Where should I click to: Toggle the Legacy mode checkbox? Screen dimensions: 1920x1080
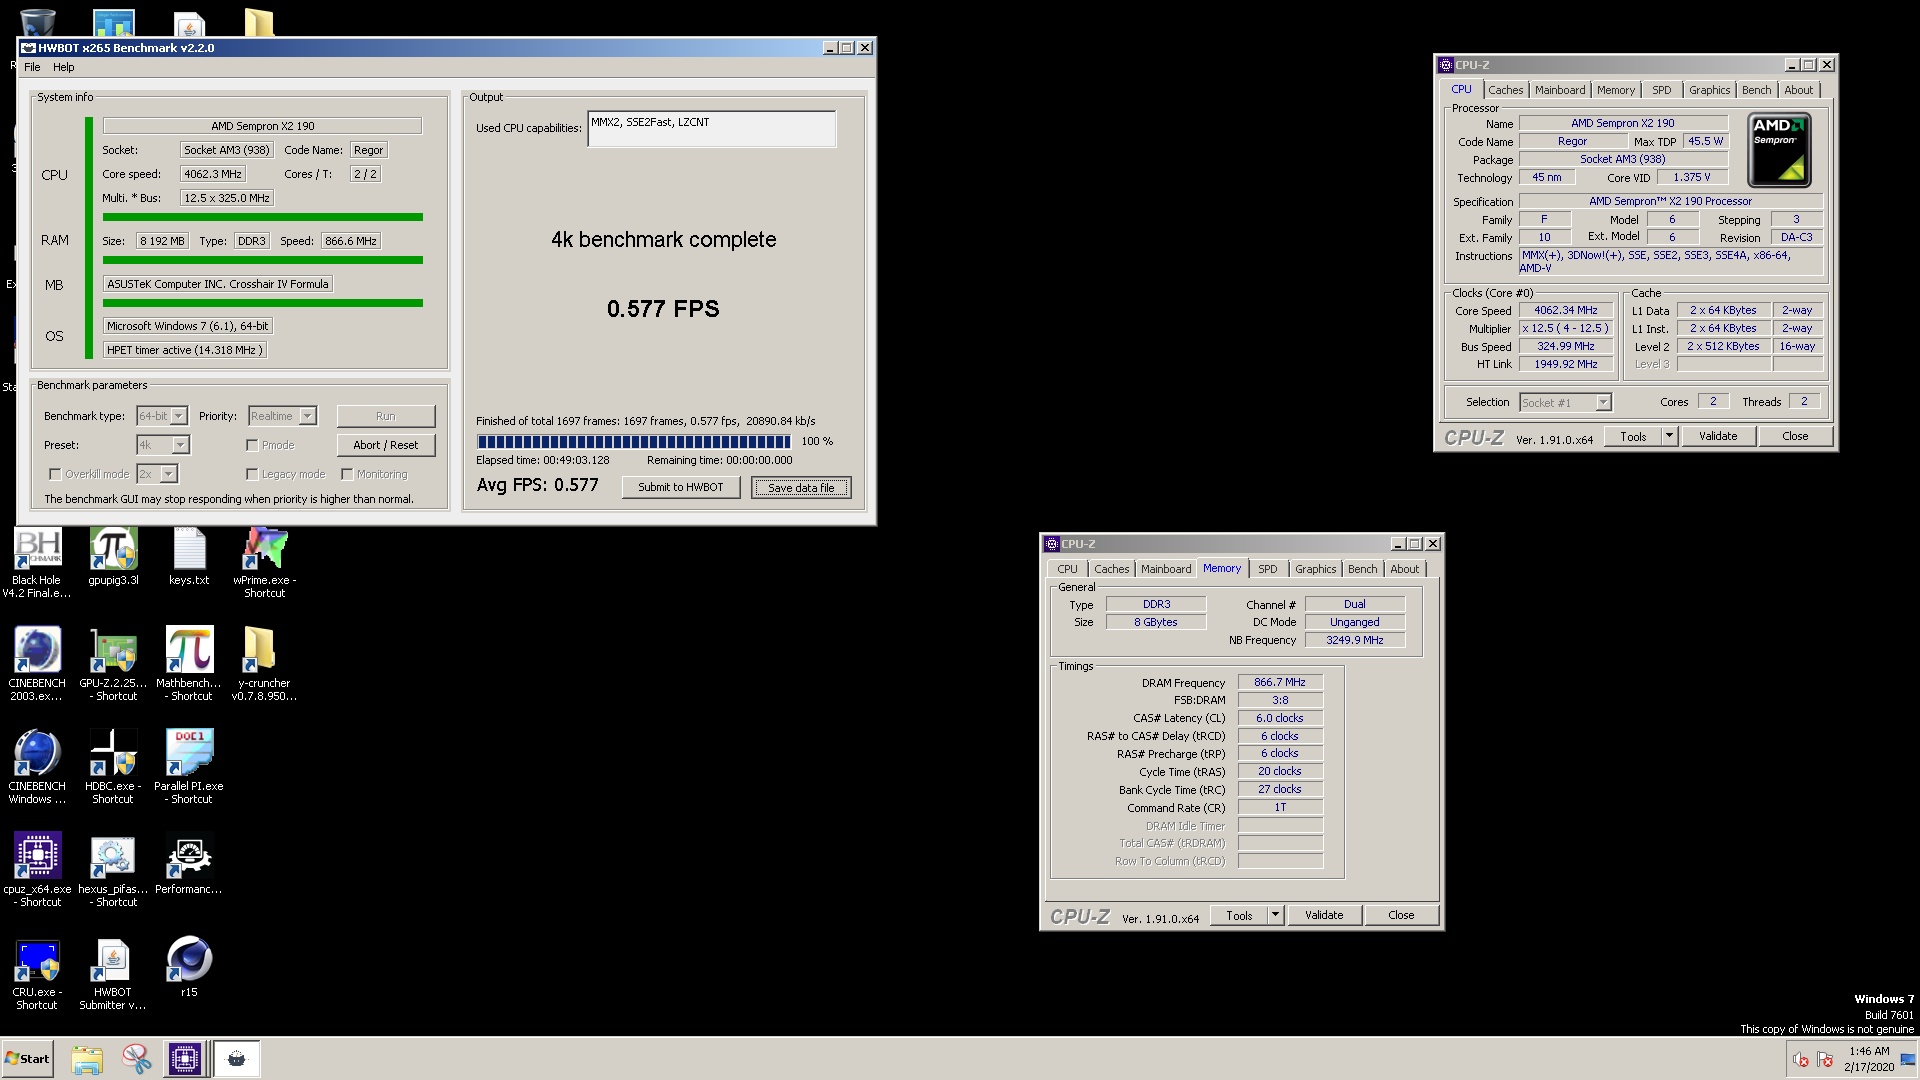point(252,474)
